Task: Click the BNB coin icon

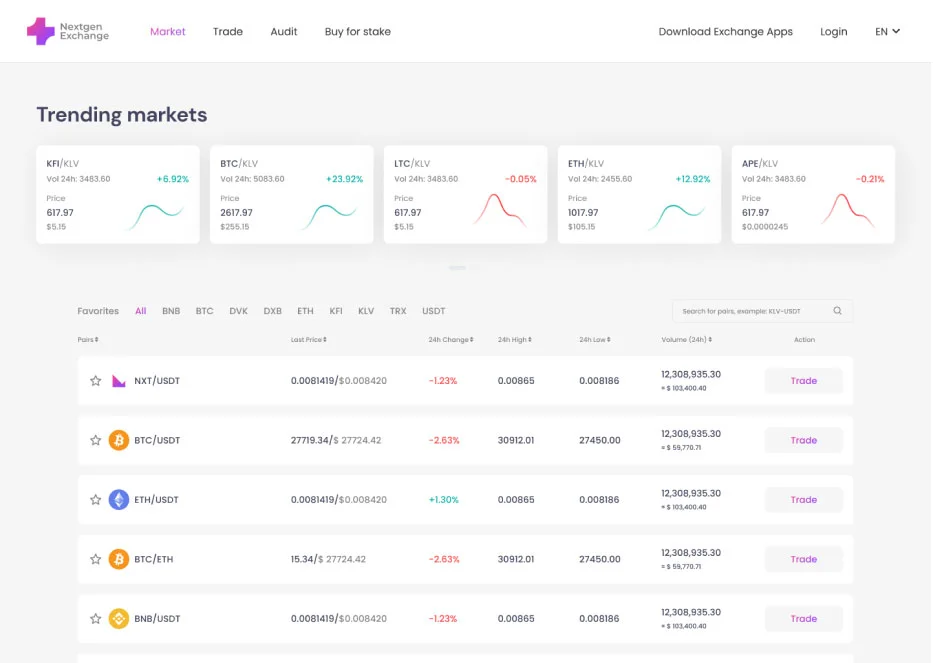Action: point(119,619)
